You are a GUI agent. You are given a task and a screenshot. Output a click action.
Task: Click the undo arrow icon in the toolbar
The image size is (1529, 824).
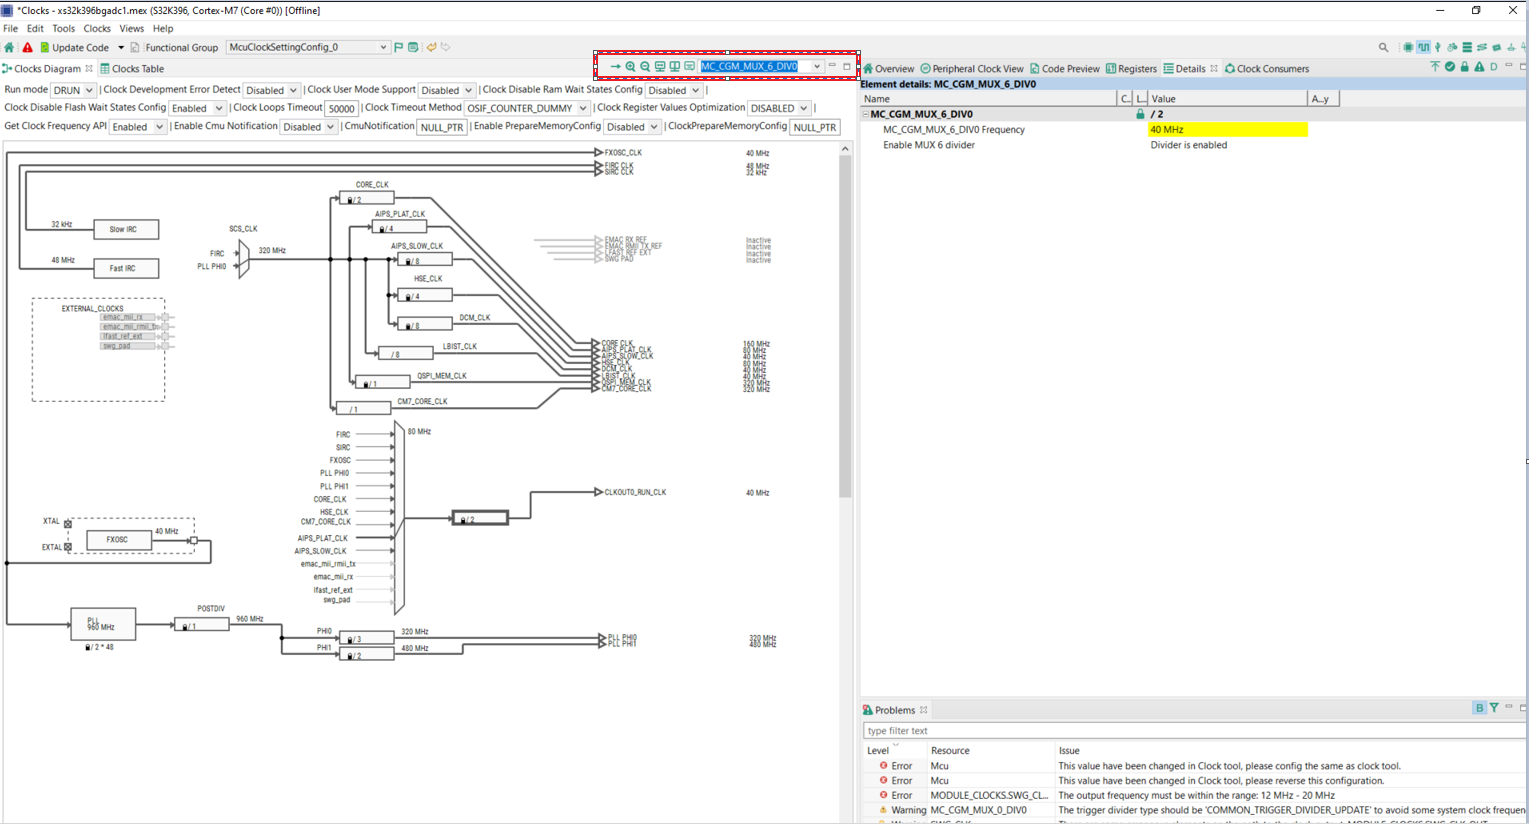pos(430,46)
